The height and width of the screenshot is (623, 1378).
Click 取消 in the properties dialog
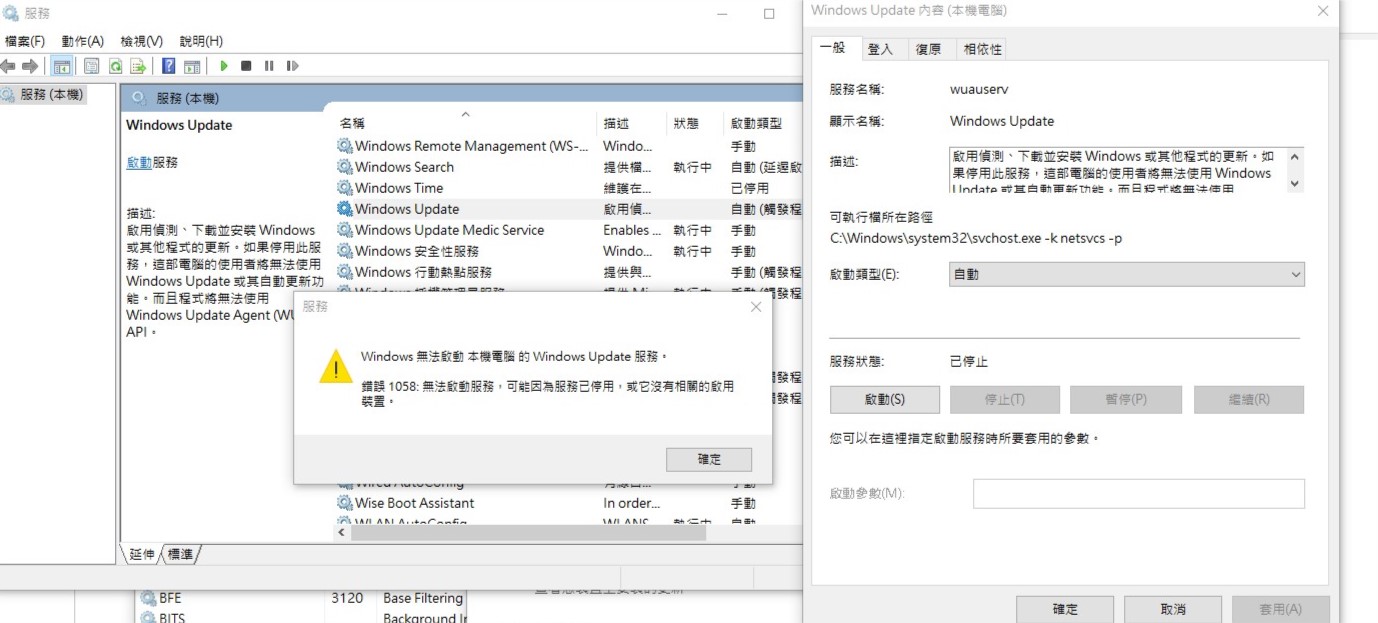pos(1173,609)
